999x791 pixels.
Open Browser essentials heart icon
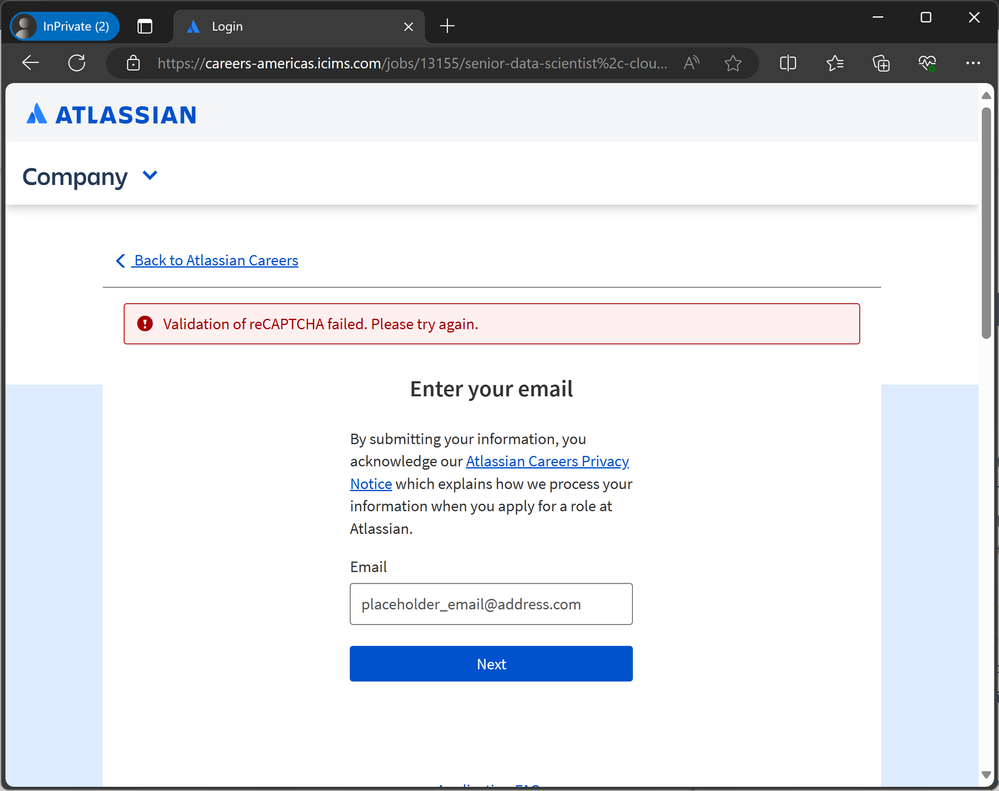pyautogui.click(x=928, y=63)
